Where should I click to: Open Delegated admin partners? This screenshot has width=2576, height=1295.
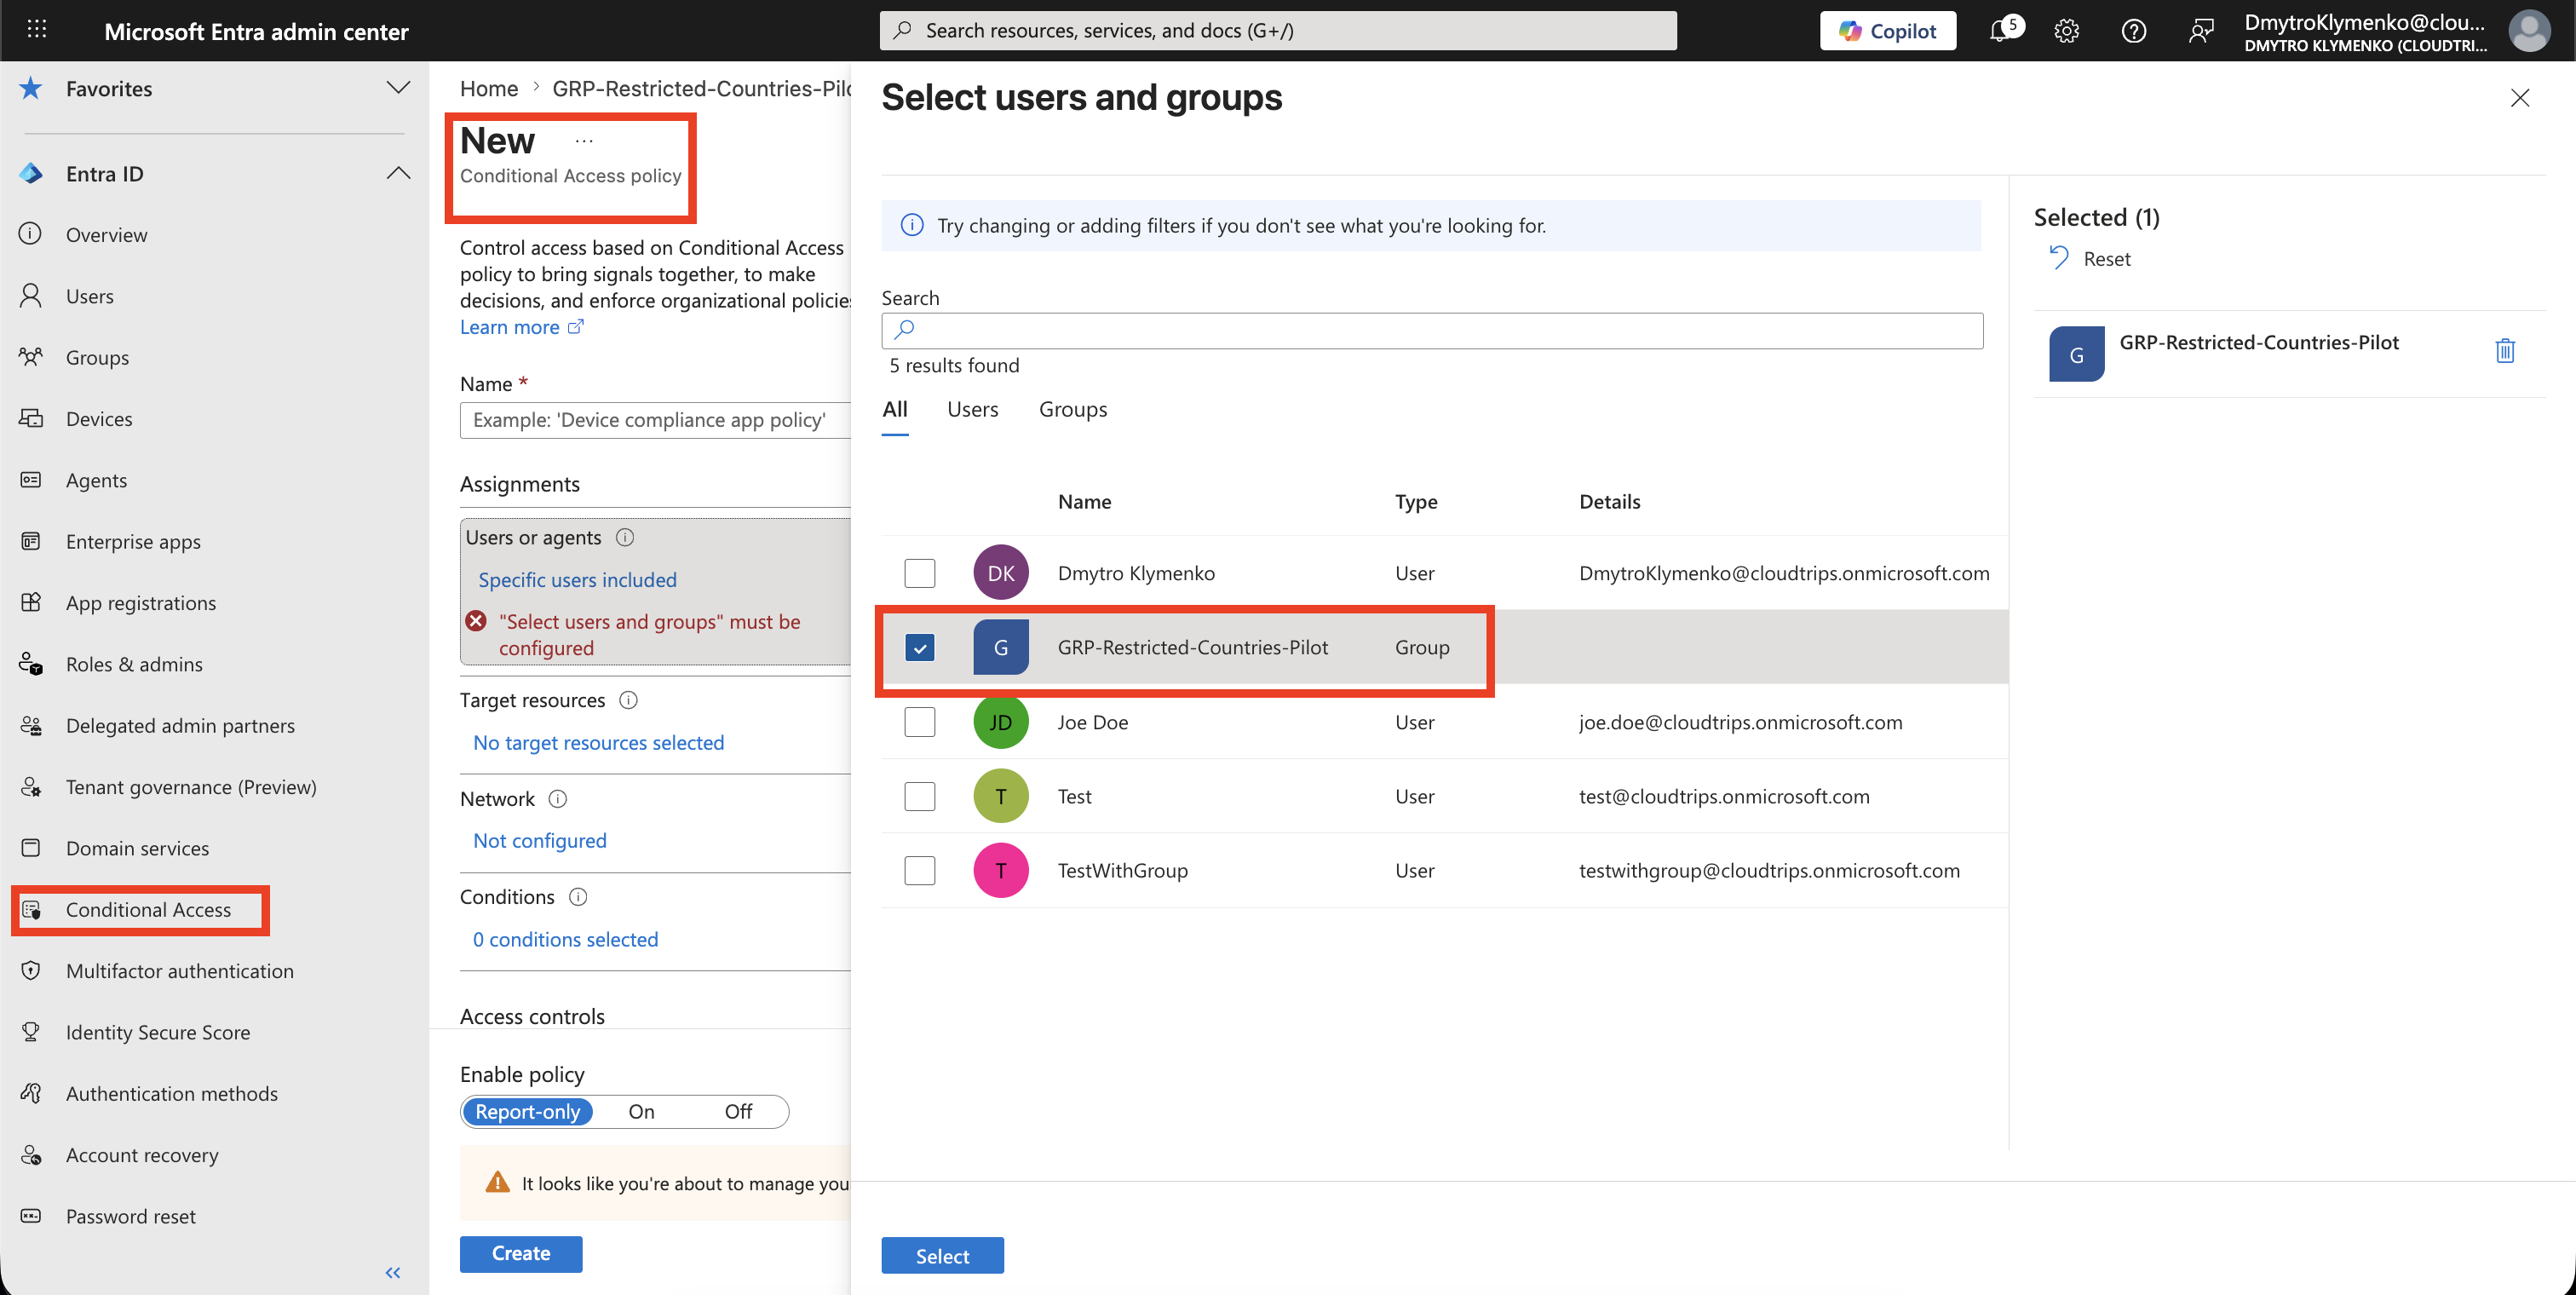(x=180, y=726)
